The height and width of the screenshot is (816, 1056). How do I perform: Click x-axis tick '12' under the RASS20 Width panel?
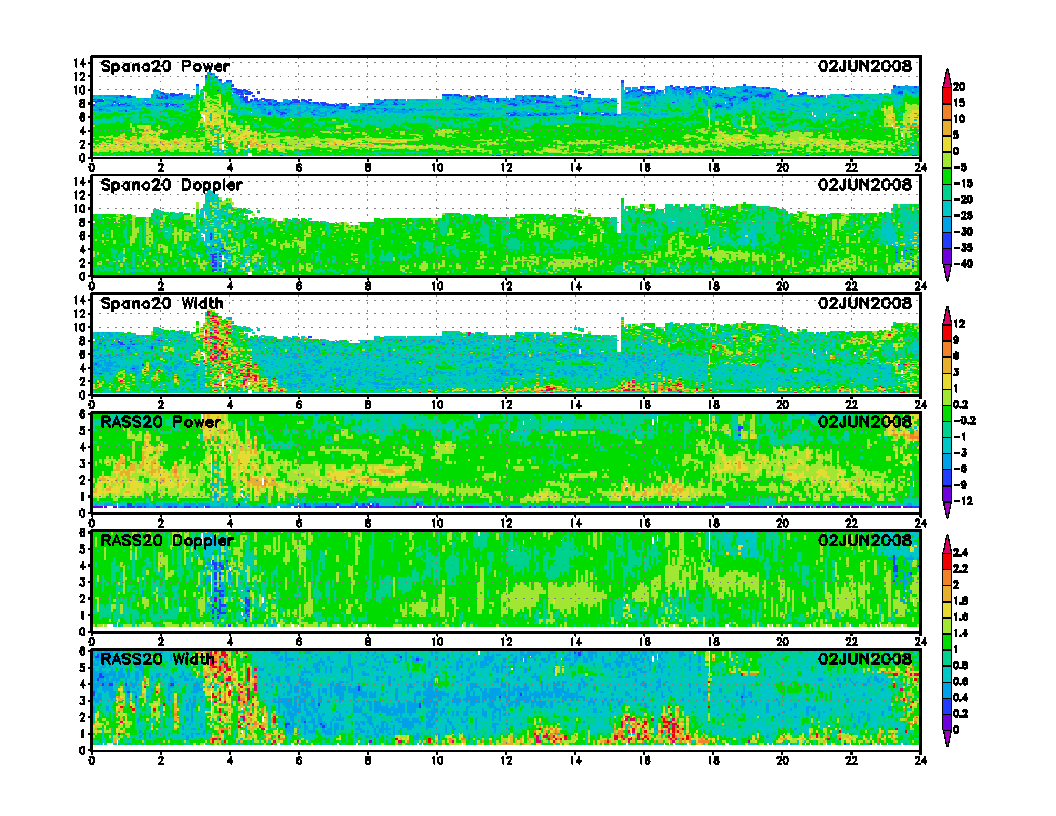coord(506,761)
